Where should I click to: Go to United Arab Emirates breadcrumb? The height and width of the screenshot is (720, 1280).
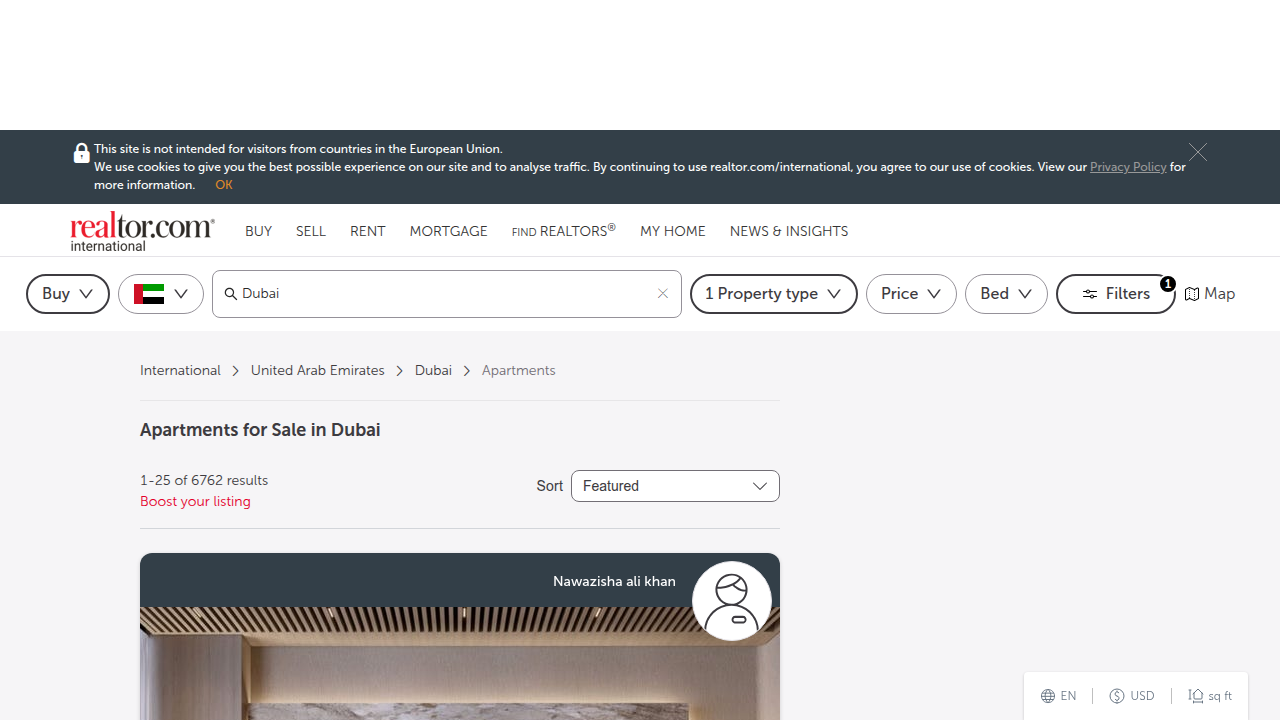pos(317,371)
